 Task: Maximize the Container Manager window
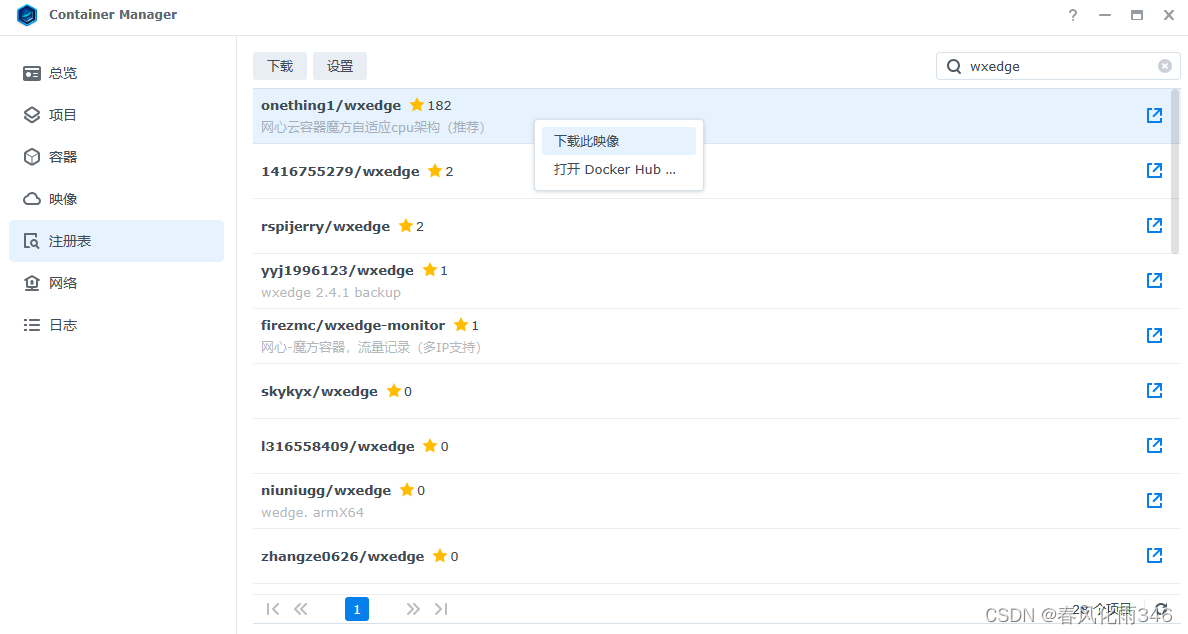point(1136,15)
